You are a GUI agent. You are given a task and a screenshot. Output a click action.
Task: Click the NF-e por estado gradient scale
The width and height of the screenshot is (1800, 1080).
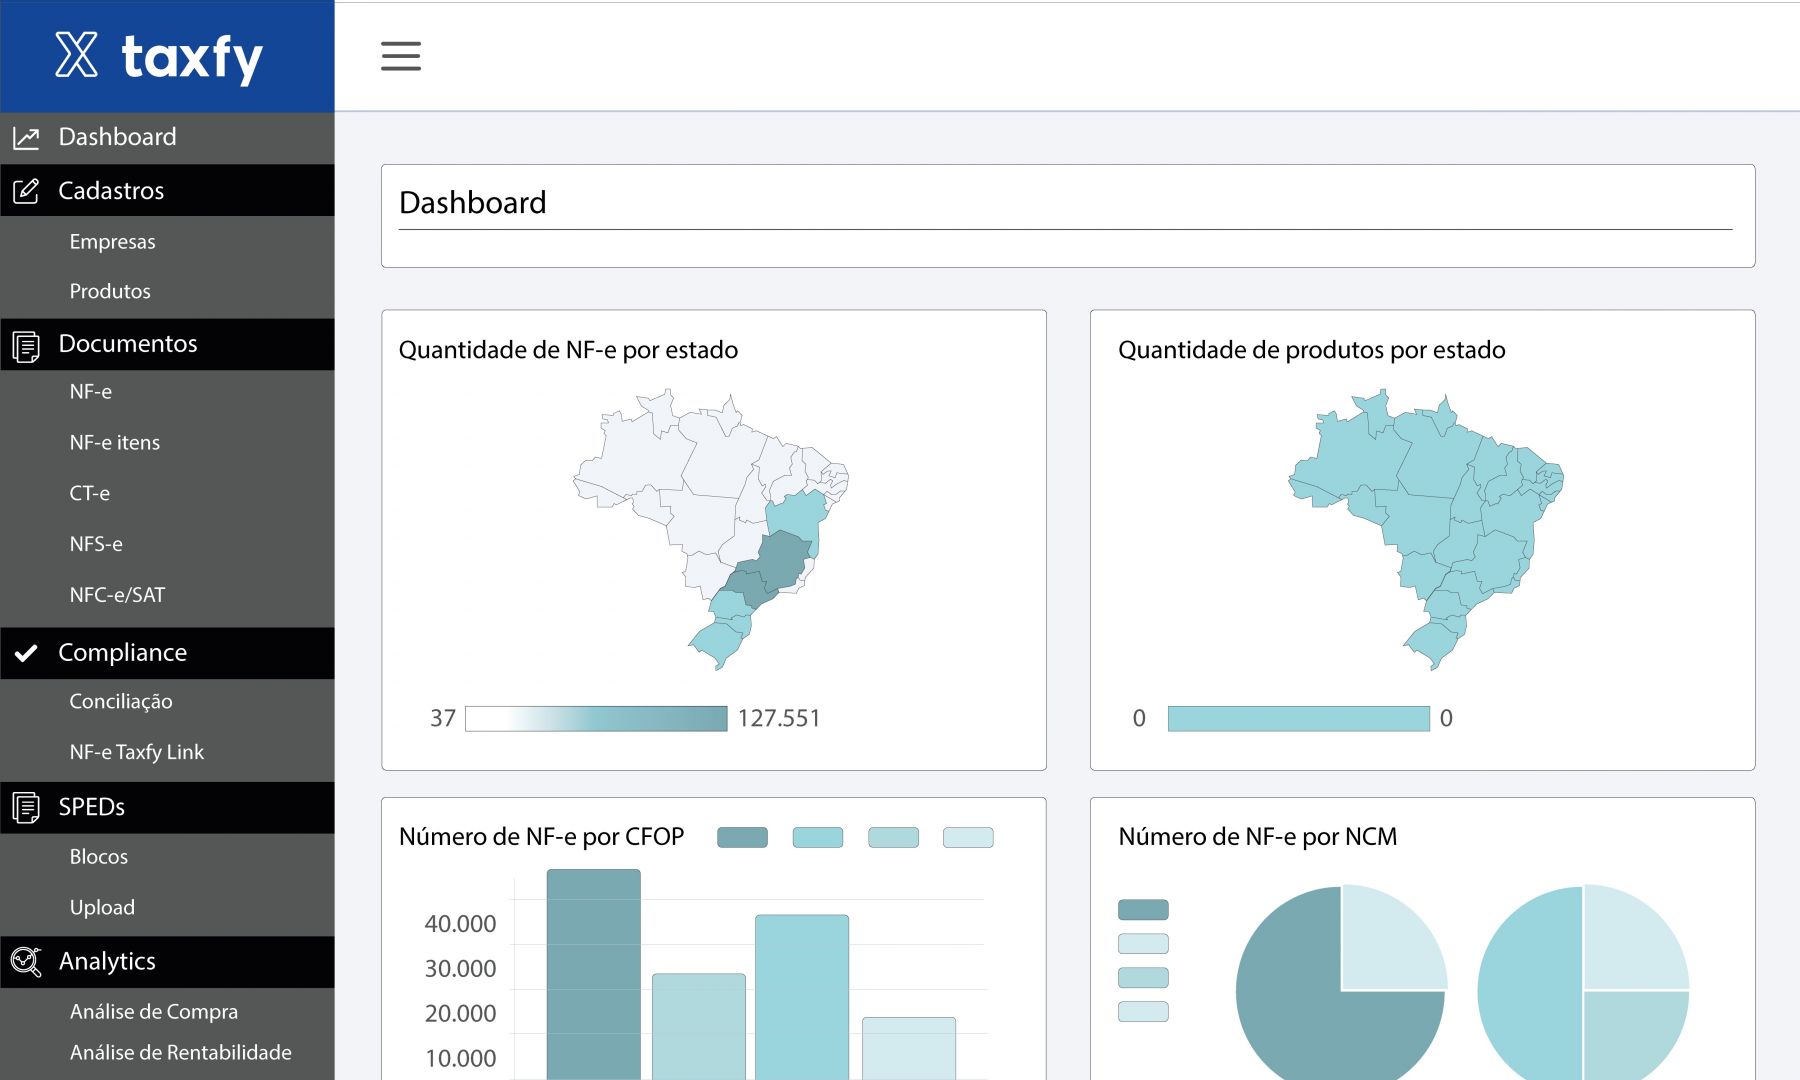pos(596,718)
